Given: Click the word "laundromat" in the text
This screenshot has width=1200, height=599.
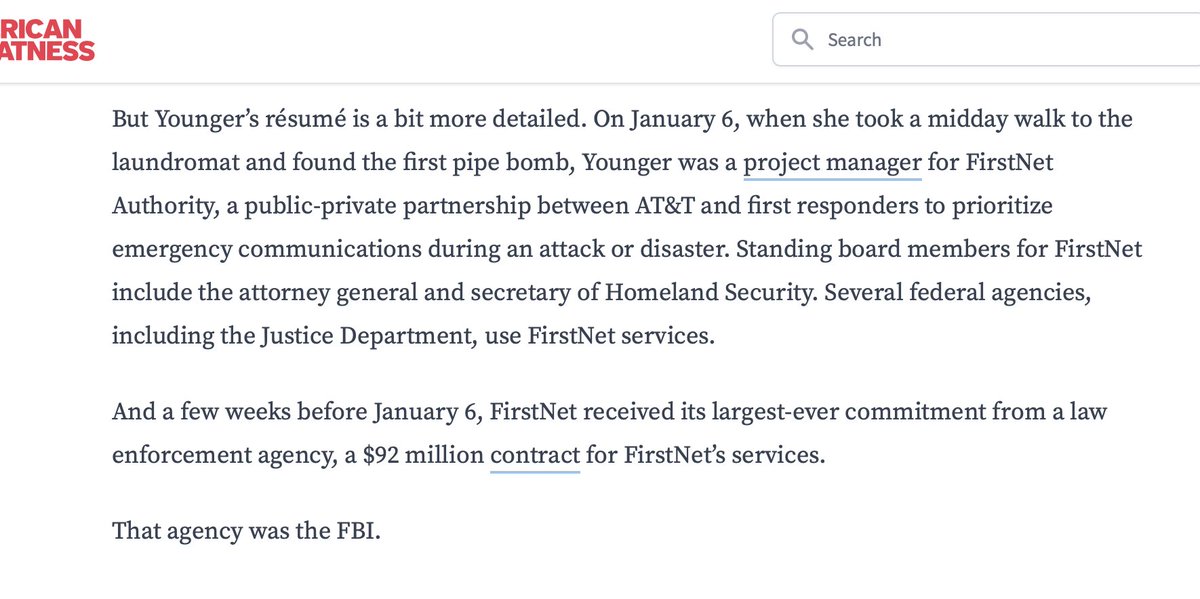Looking at the screenshot, I should click(166, 163).
